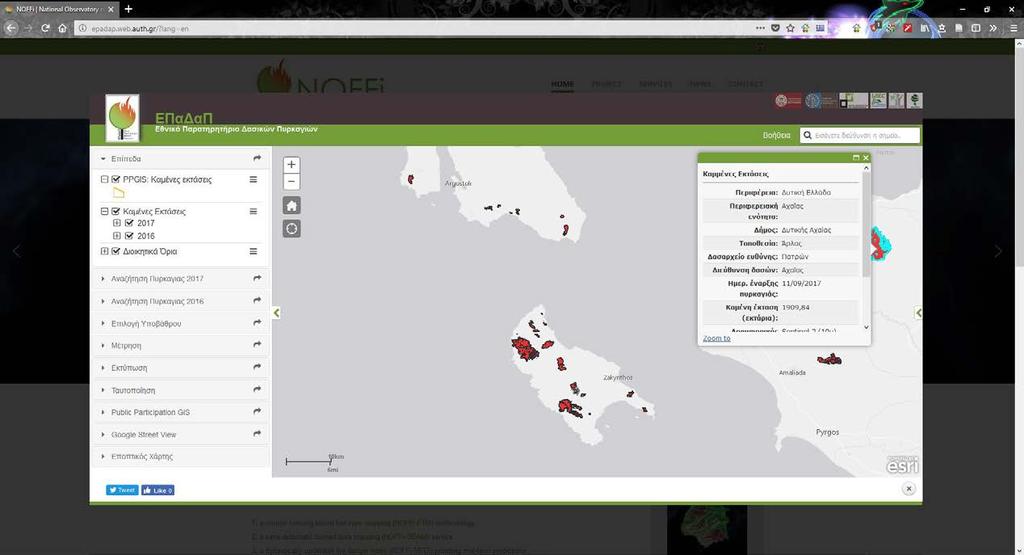Go to browser home page icon
Screen dimensions: 1024x555
click(62, 28)
